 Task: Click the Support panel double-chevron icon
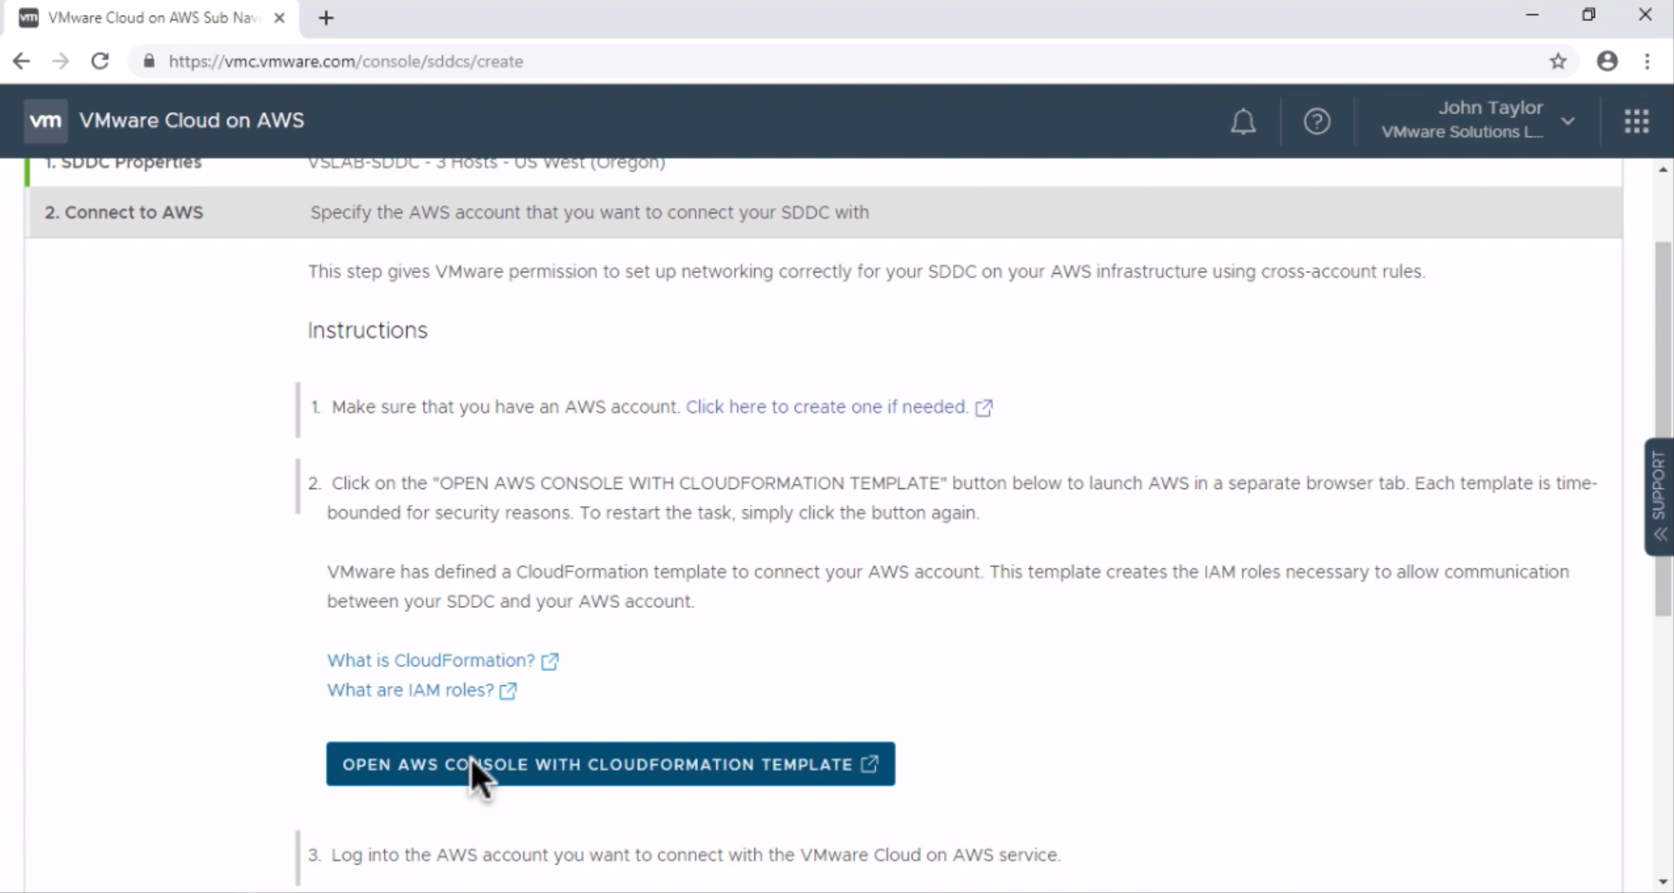[1660, 534]
